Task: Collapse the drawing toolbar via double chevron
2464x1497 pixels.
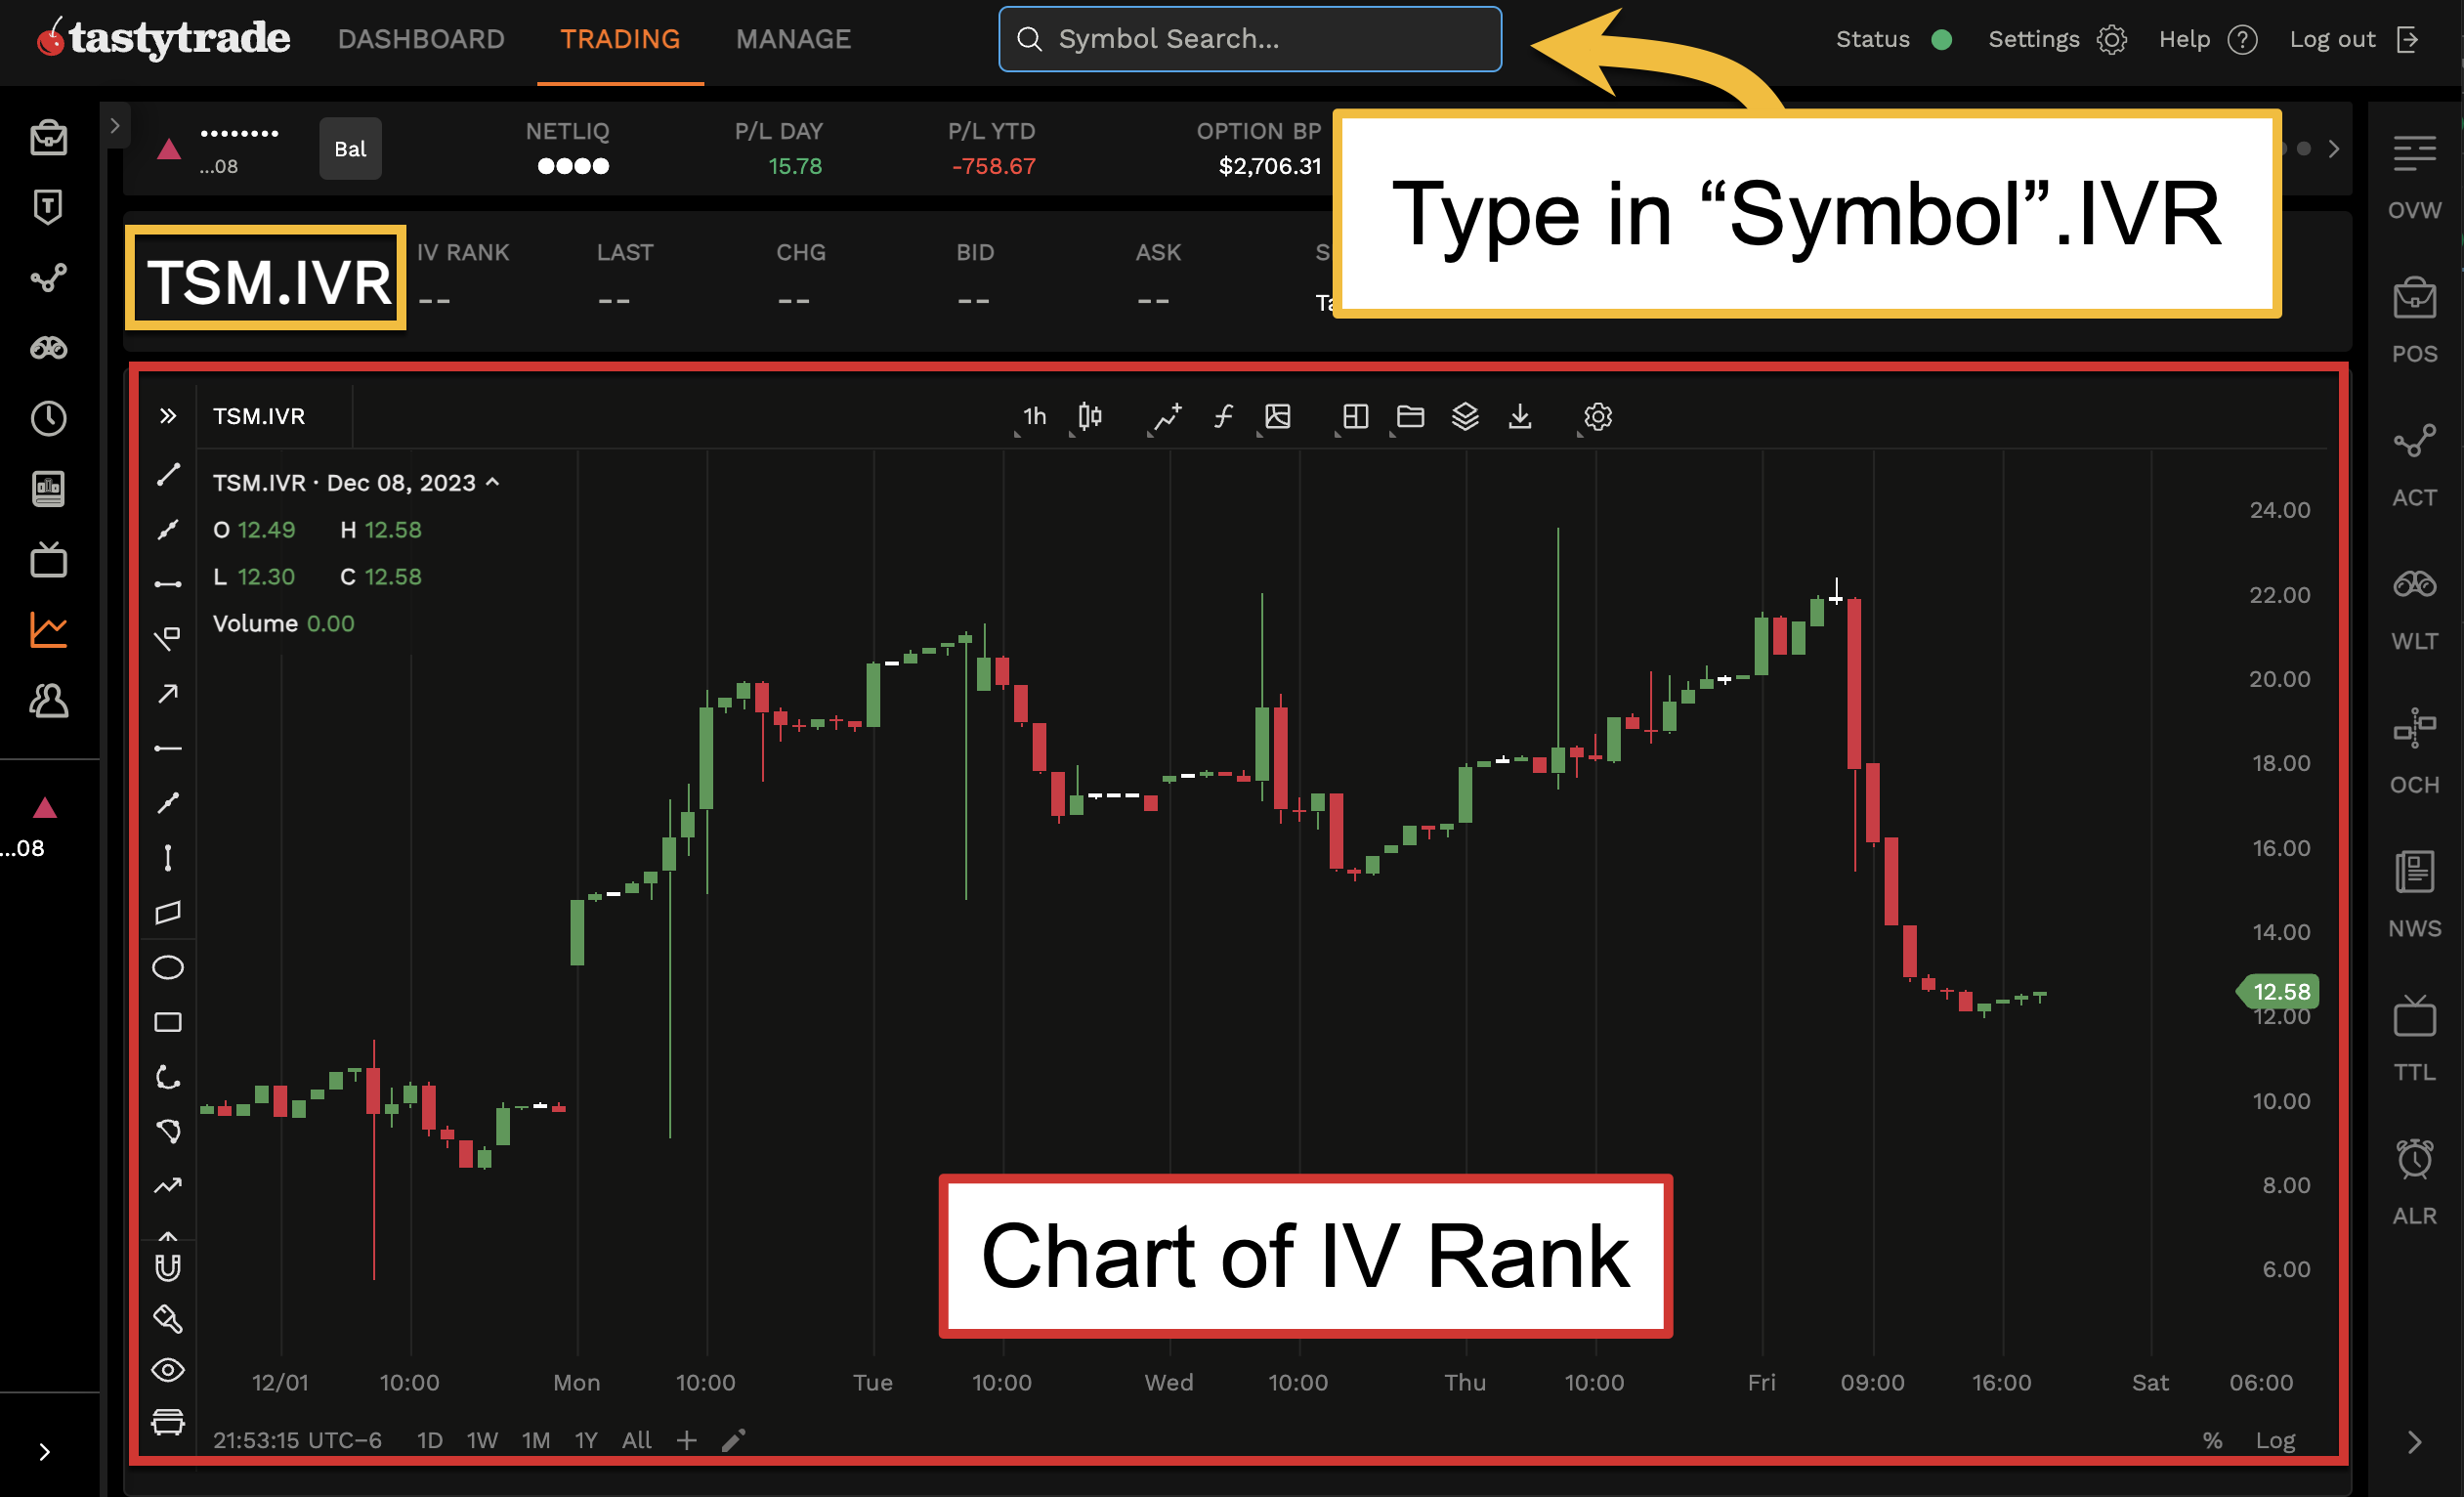Action: tap(168, 416)
